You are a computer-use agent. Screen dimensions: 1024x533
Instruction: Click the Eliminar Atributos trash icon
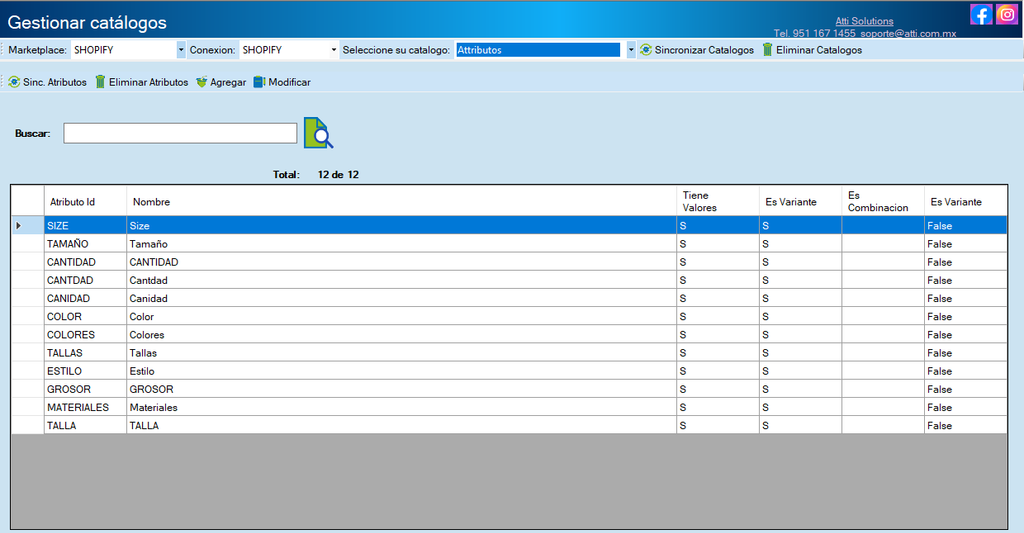[100, 82]
